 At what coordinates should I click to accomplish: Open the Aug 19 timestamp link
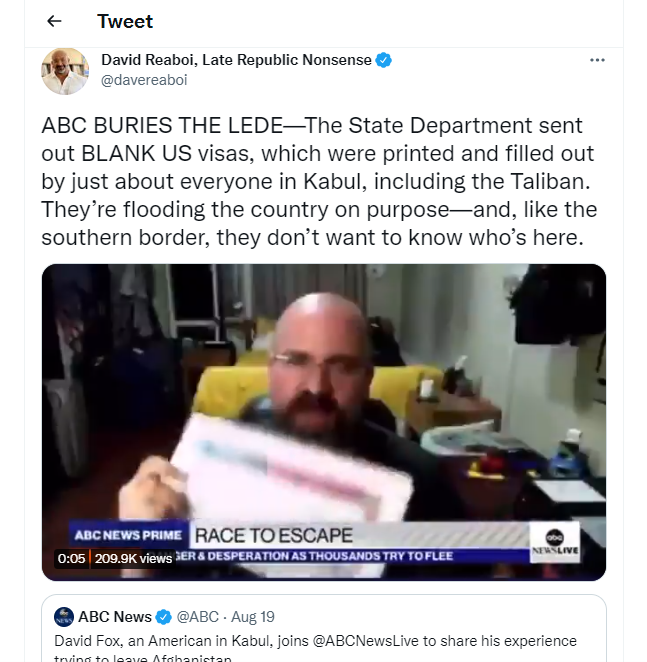(253, 617)
